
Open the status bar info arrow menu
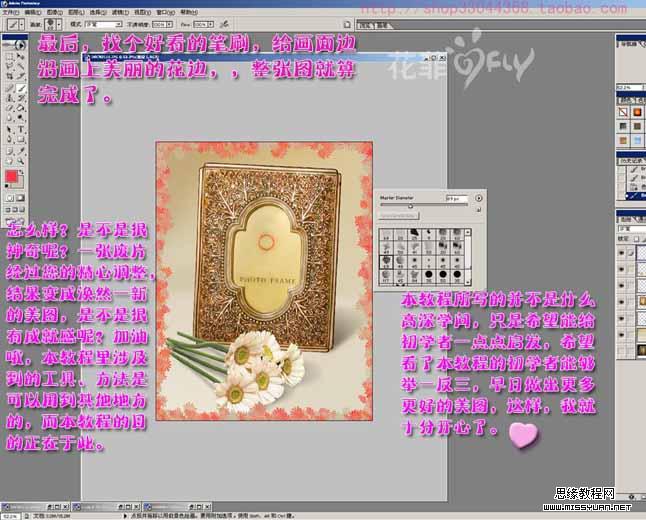(x=125, y=516)
